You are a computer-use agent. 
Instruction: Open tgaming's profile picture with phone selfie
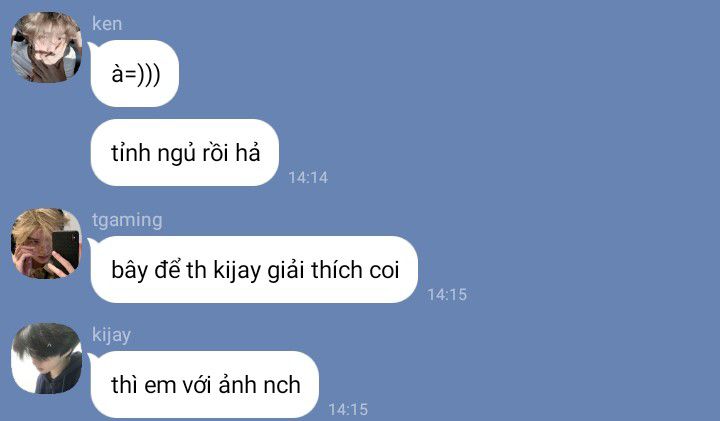[46, 244]
